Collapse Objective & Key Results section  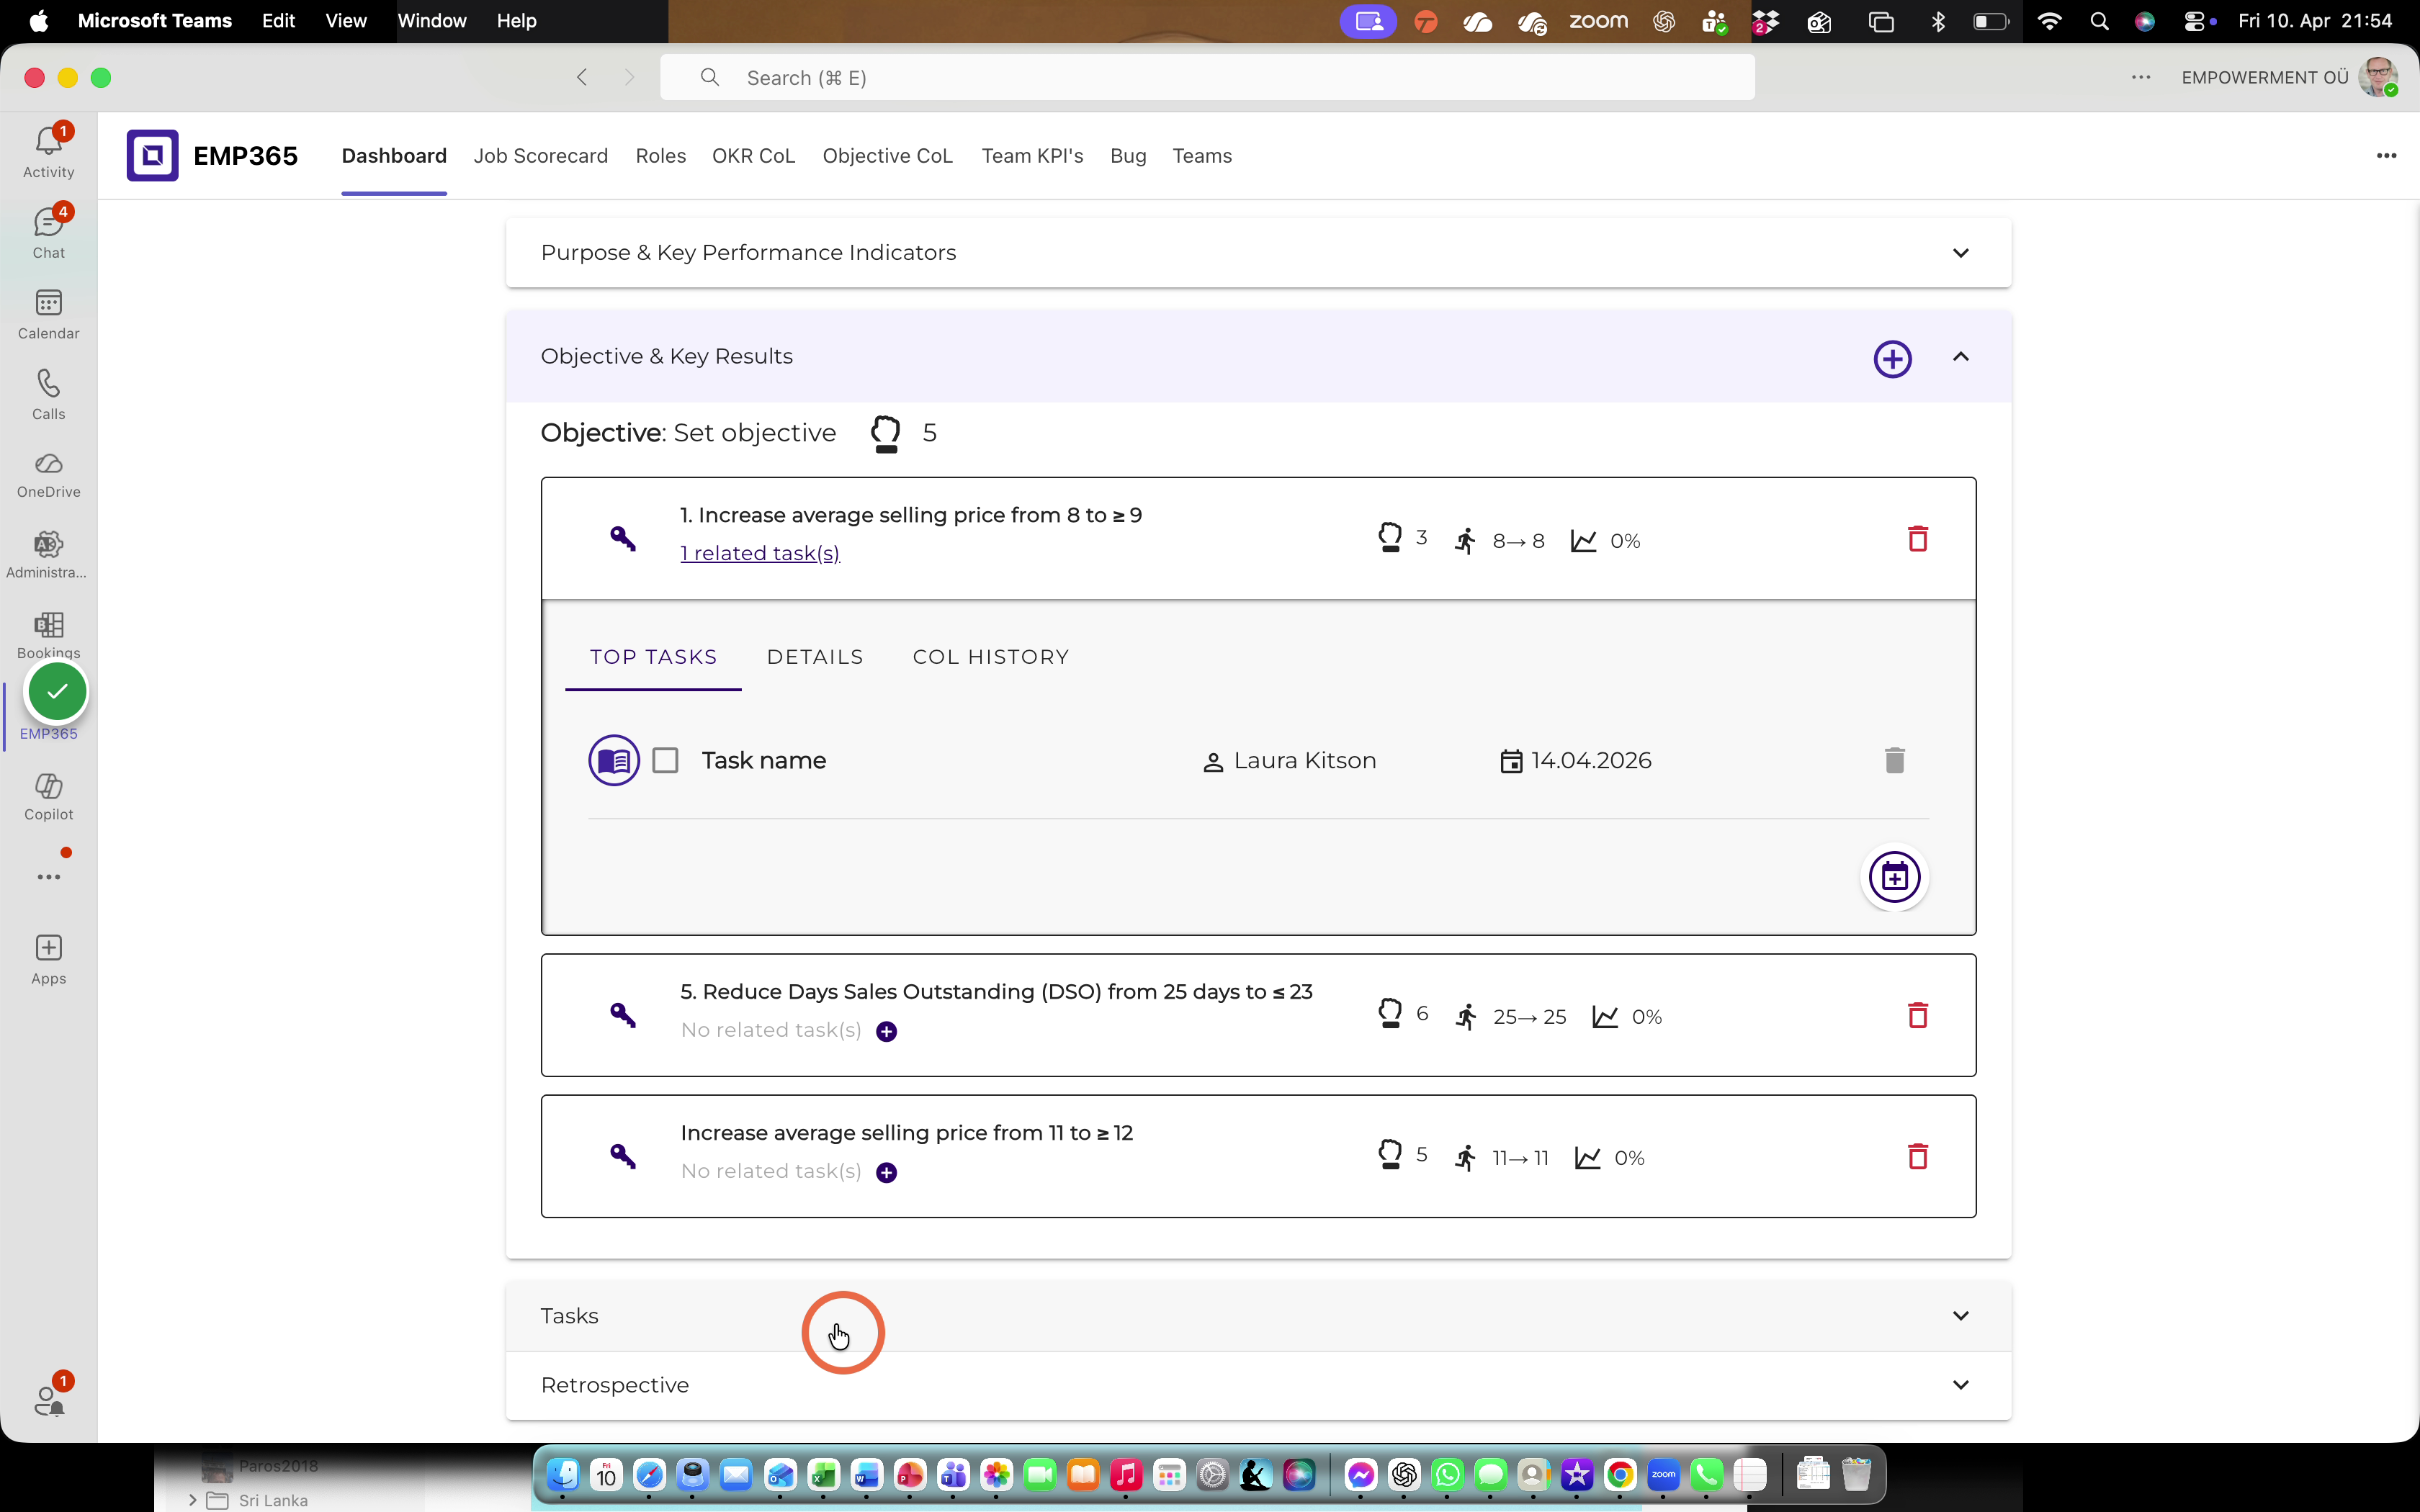(x=1960, y=357)
